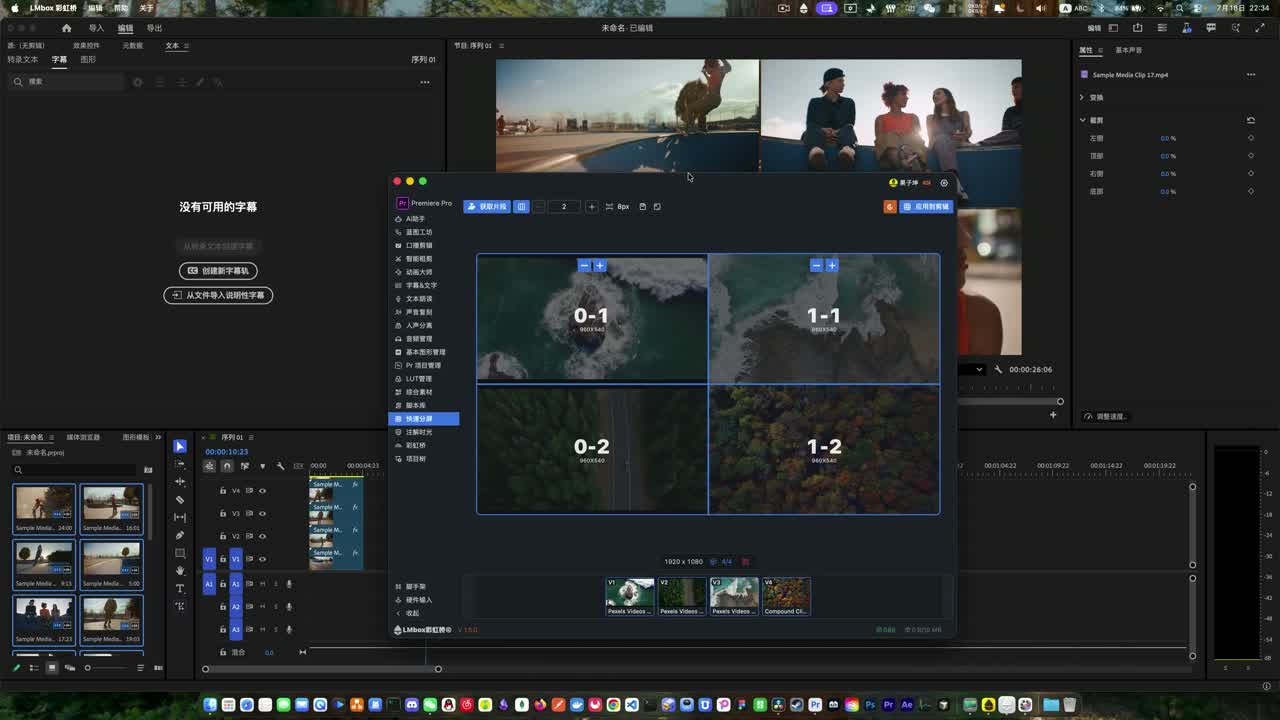Open the 导入 workspace tab

pos(96,28)
